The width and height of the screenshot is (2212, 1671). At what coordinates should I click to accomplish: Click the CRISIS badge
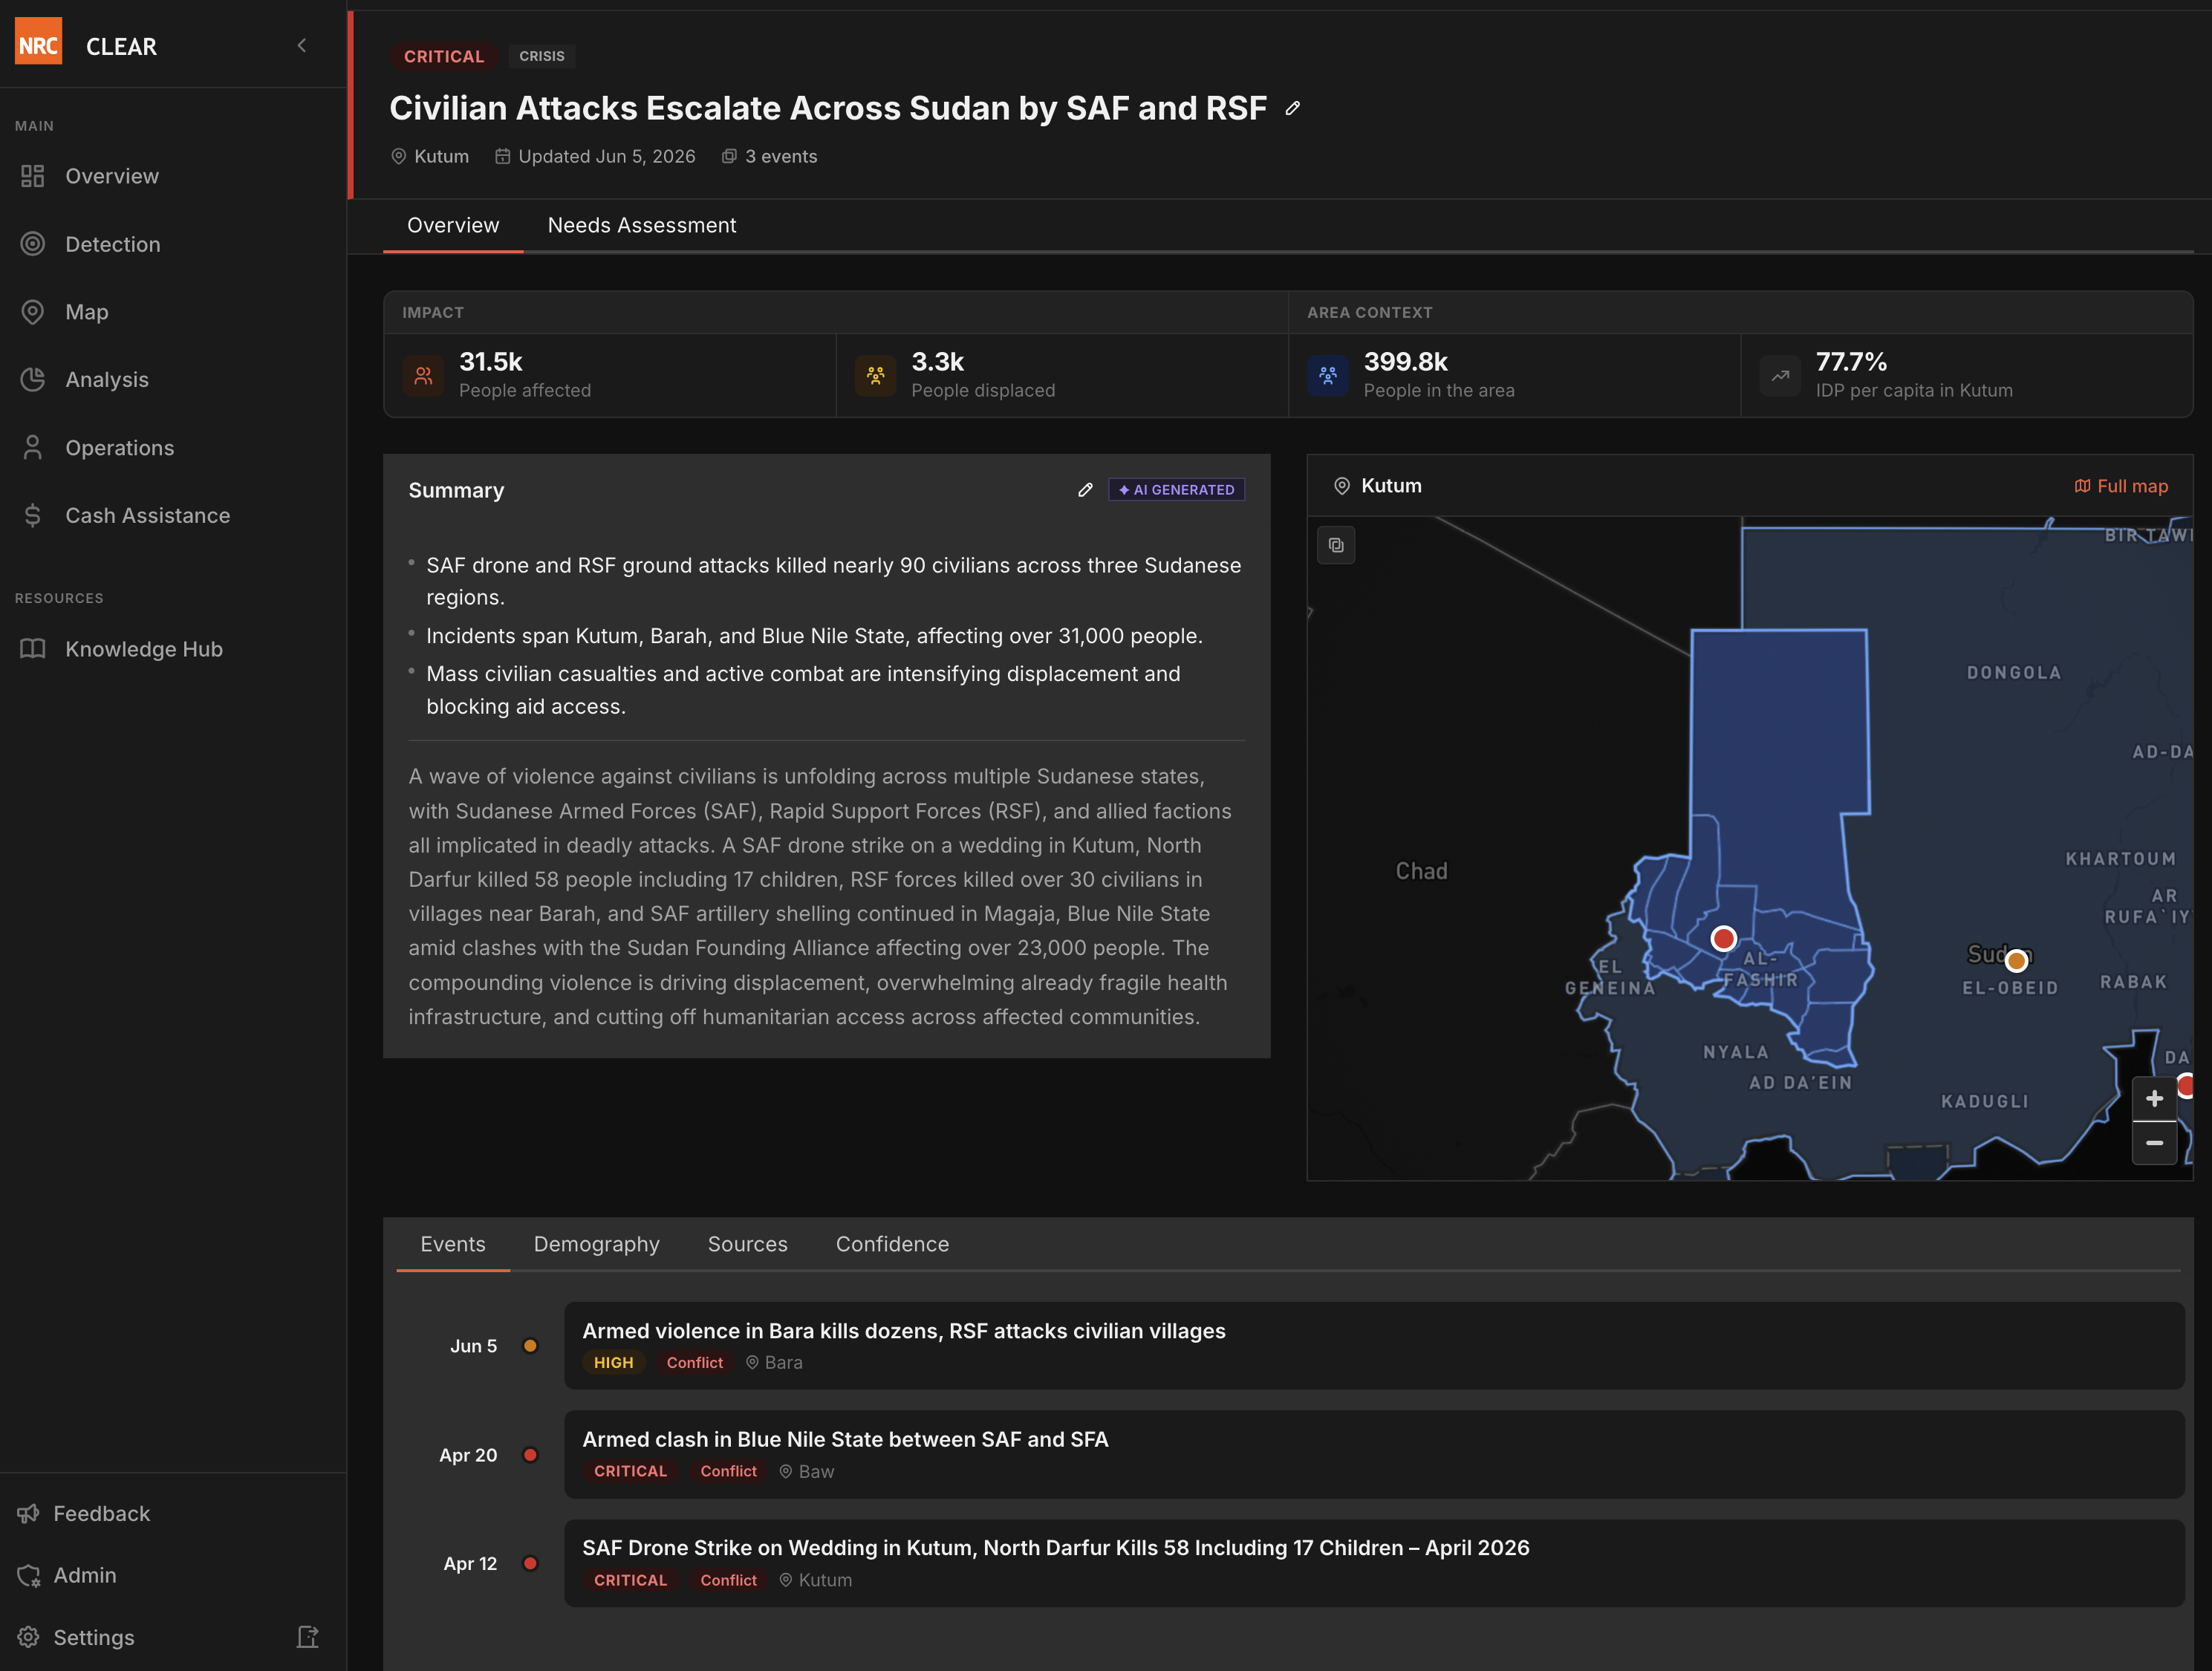(x=542, y=56)
